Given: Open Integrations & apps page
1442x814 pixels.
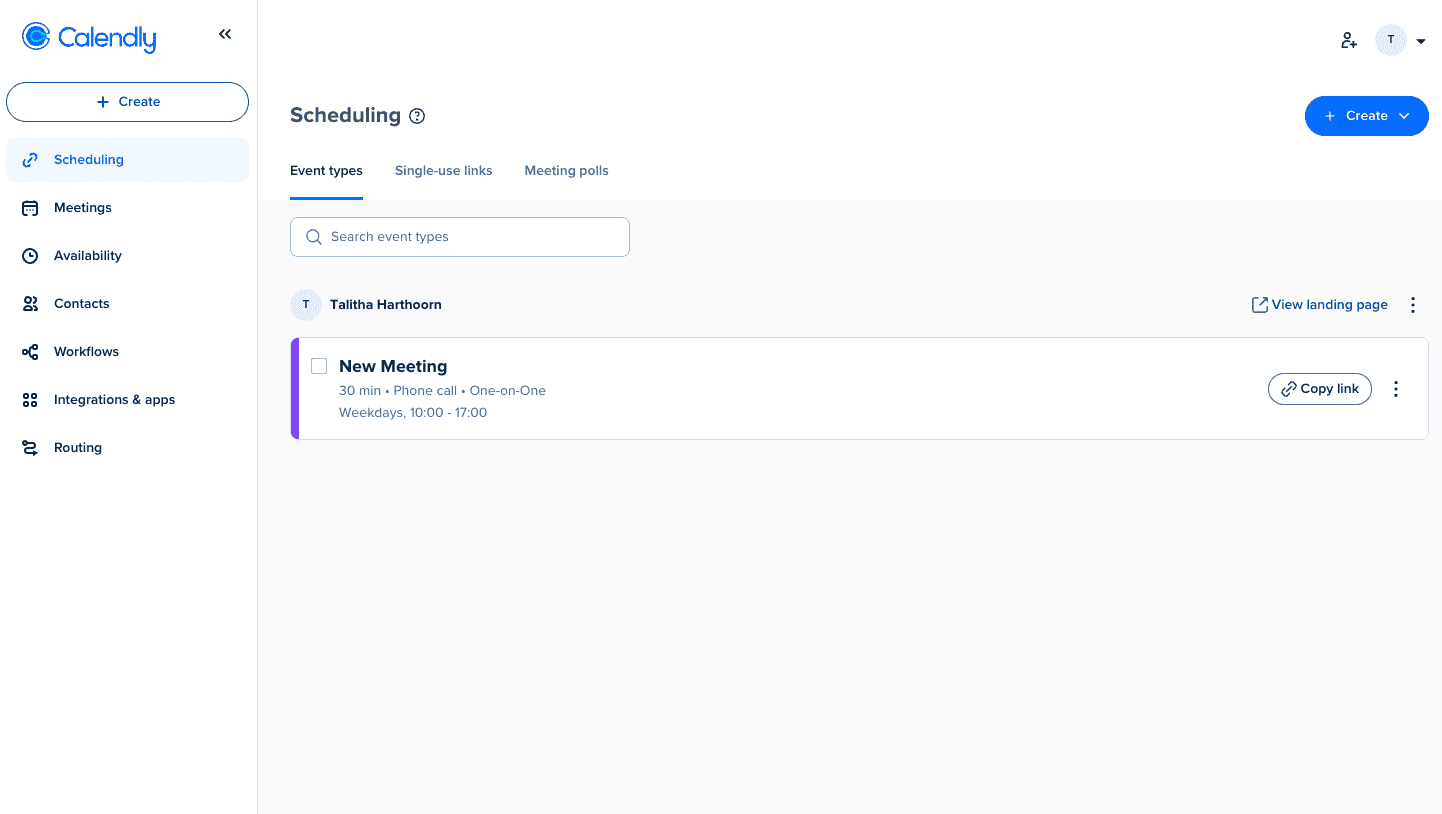Looking at the screenshot, I should point(114,400).
